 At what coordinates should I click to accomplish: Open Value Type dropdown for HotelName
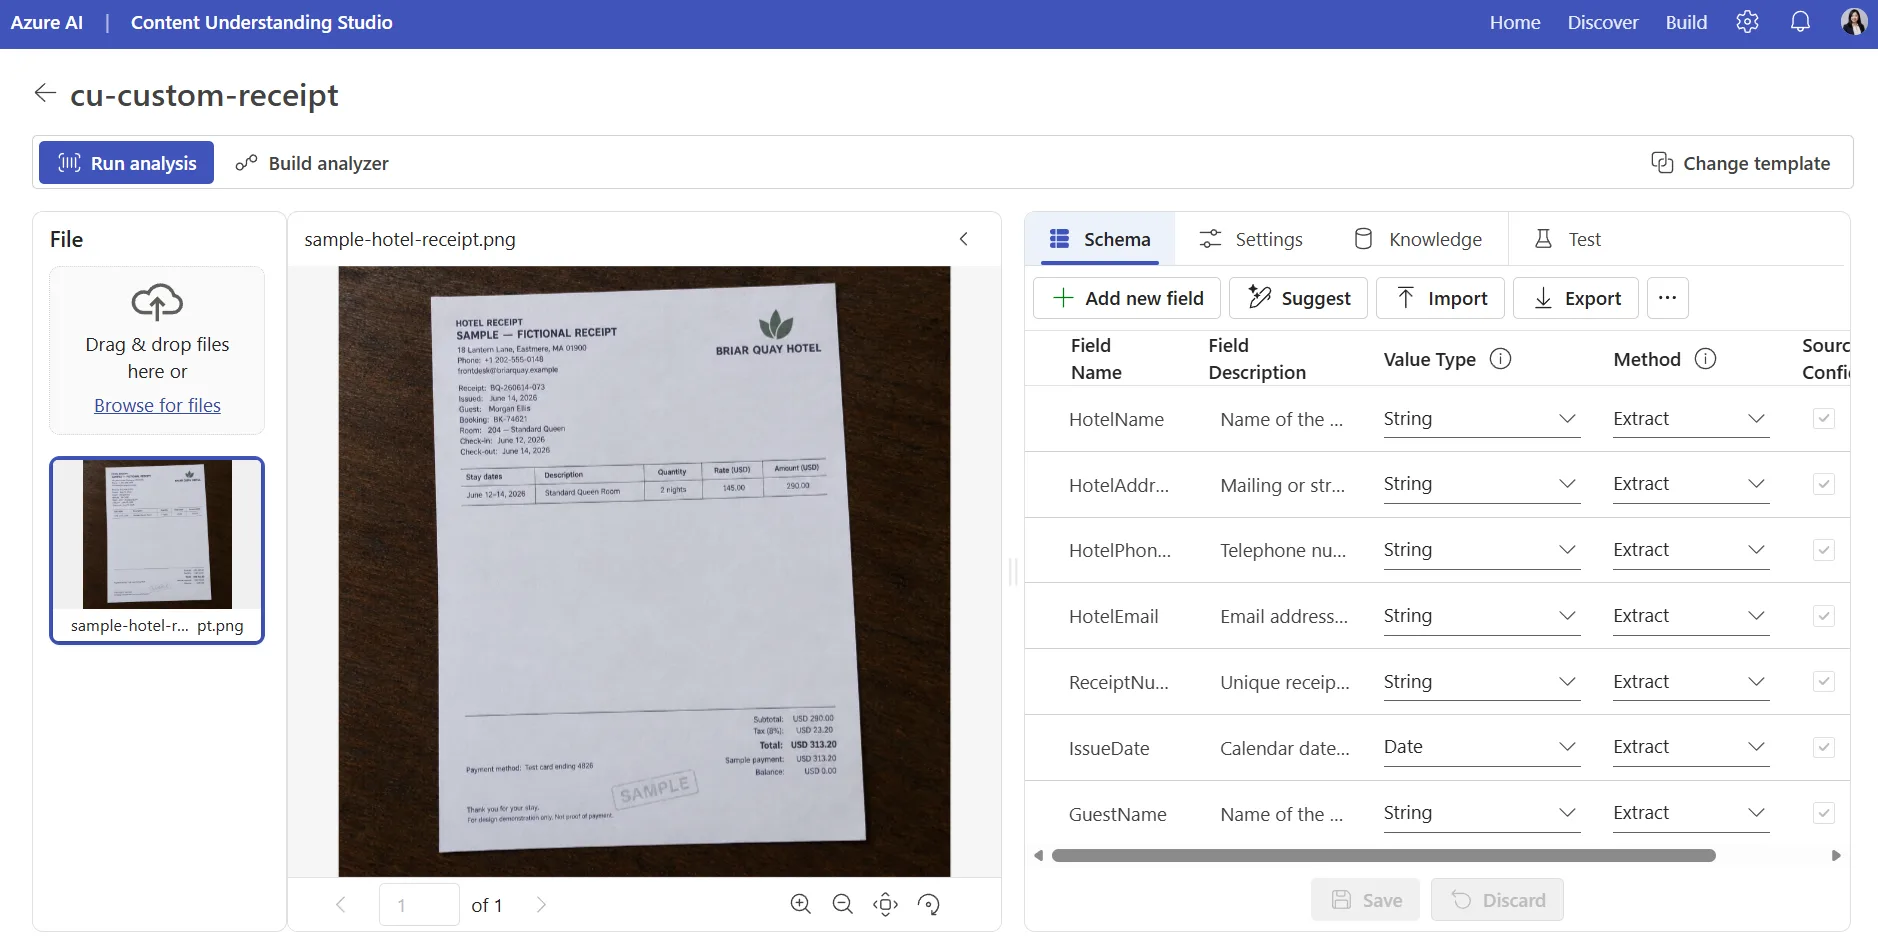click(1481, 419)
